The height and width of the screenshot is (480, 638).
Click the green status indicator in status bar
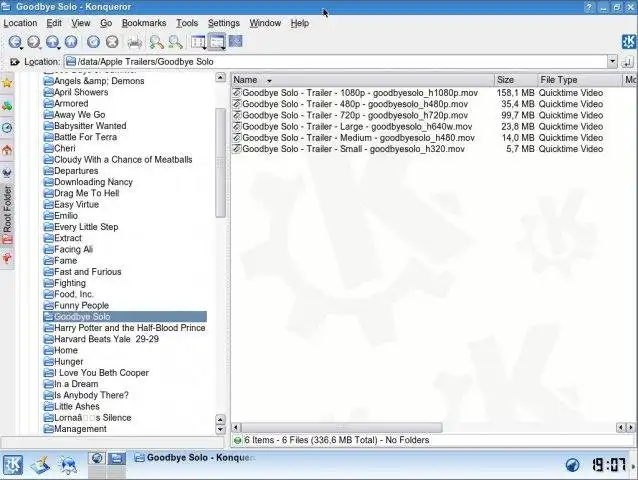click(x=238, y=440)
